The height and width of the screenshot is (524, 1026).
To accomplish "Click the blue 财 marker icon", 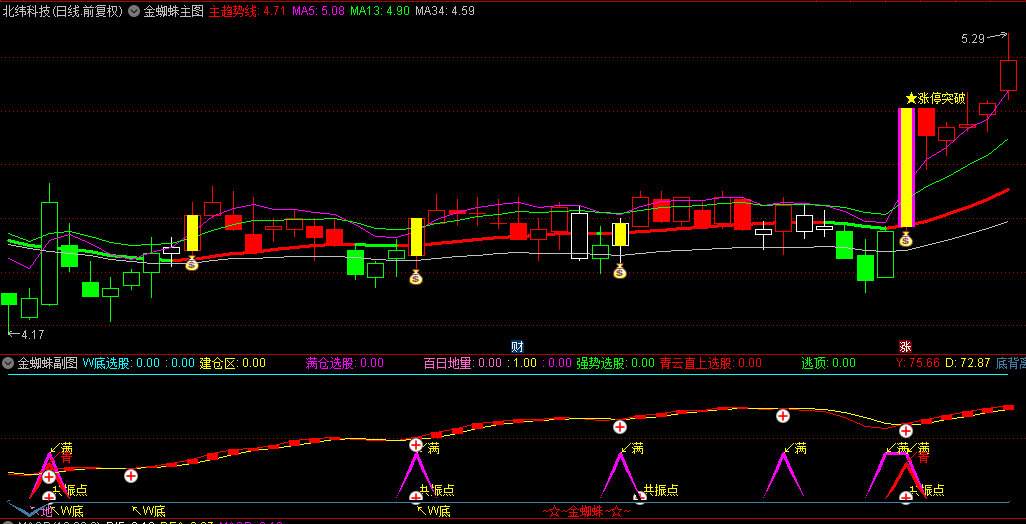I will [517, 347].
